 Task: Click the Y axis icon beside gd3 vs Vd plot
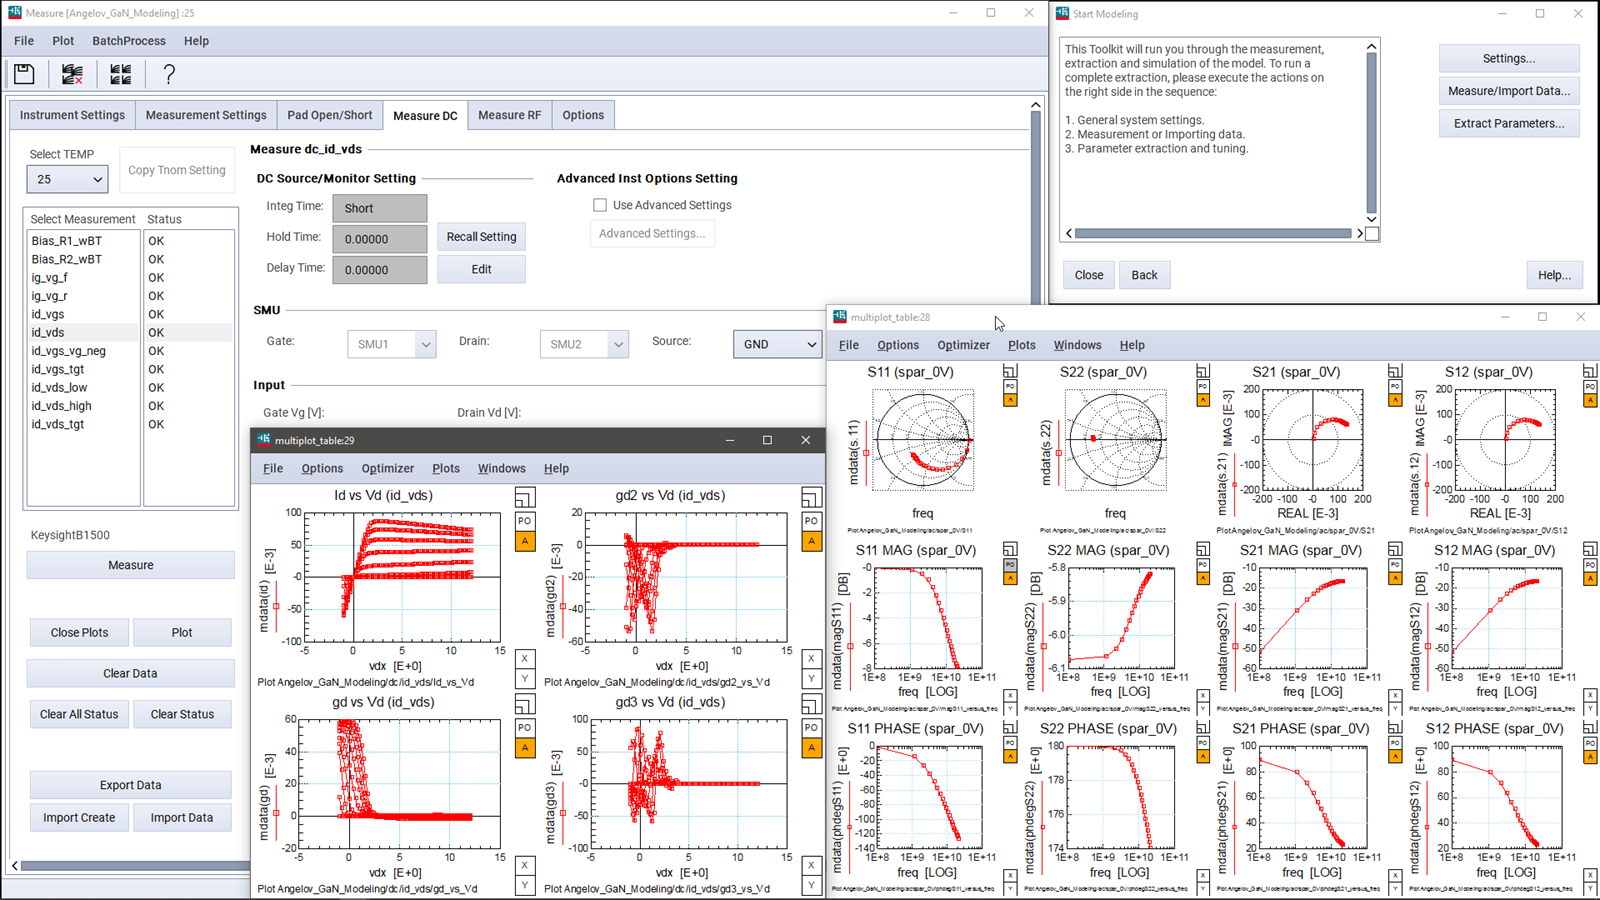click(811, 886)
